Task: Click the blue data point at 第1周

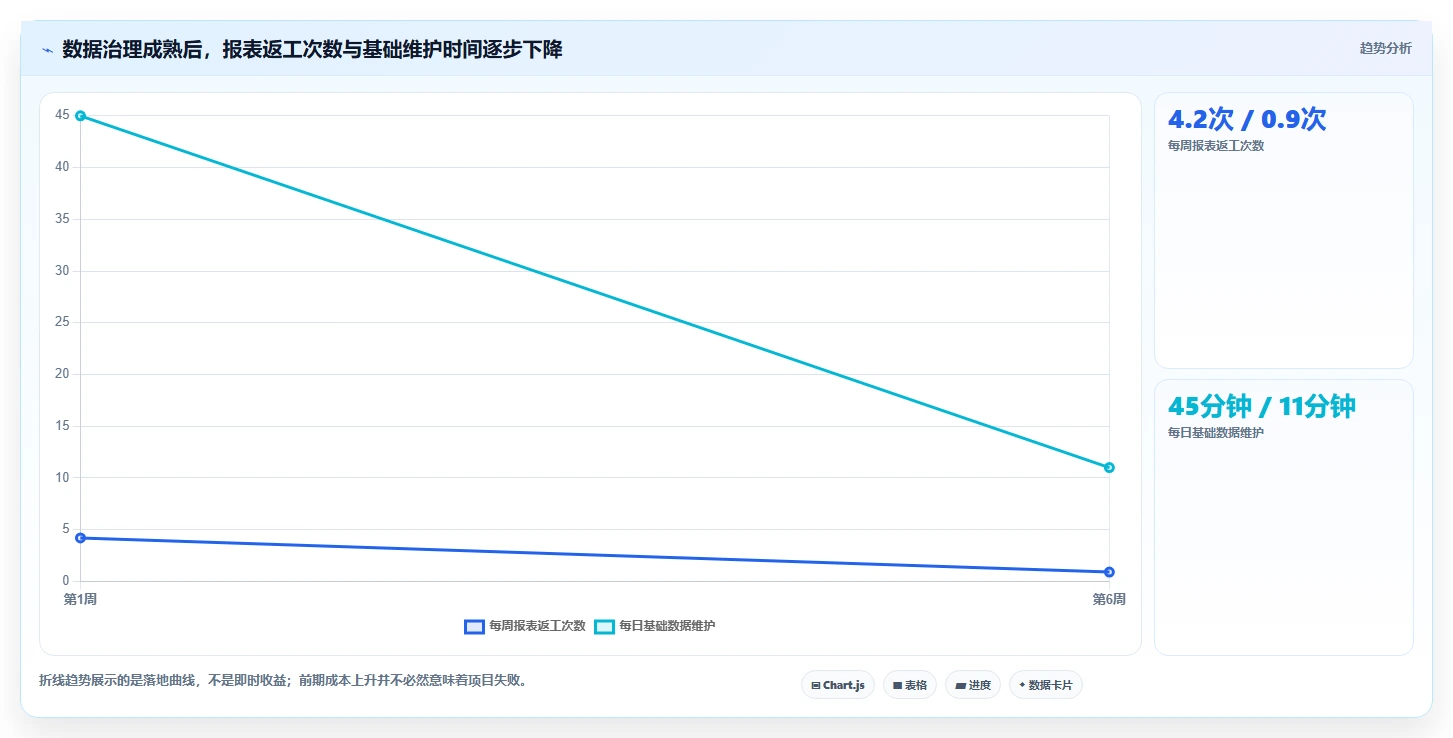Action: (x=80, y=538)
